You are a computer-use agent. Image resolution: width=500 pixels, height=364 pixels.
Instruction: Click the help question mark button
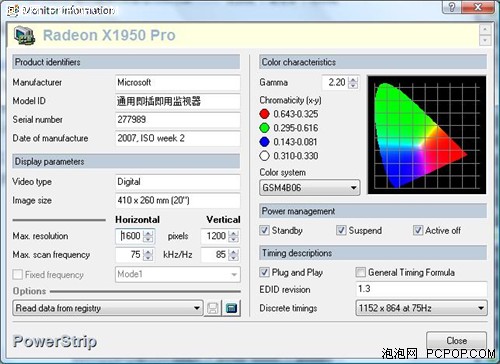(x=452, y=7)
